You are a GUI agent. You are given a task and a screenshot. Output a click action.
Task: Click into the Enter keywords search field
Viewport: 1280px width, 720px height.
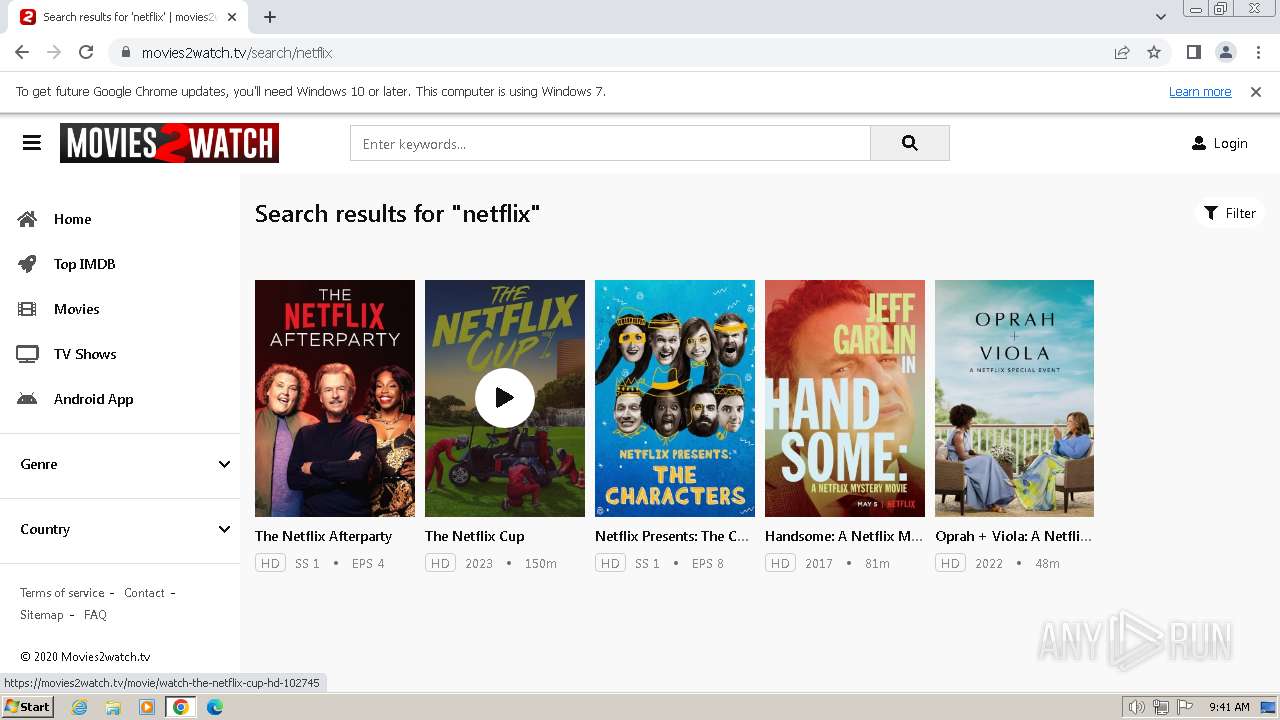point(610,143)
